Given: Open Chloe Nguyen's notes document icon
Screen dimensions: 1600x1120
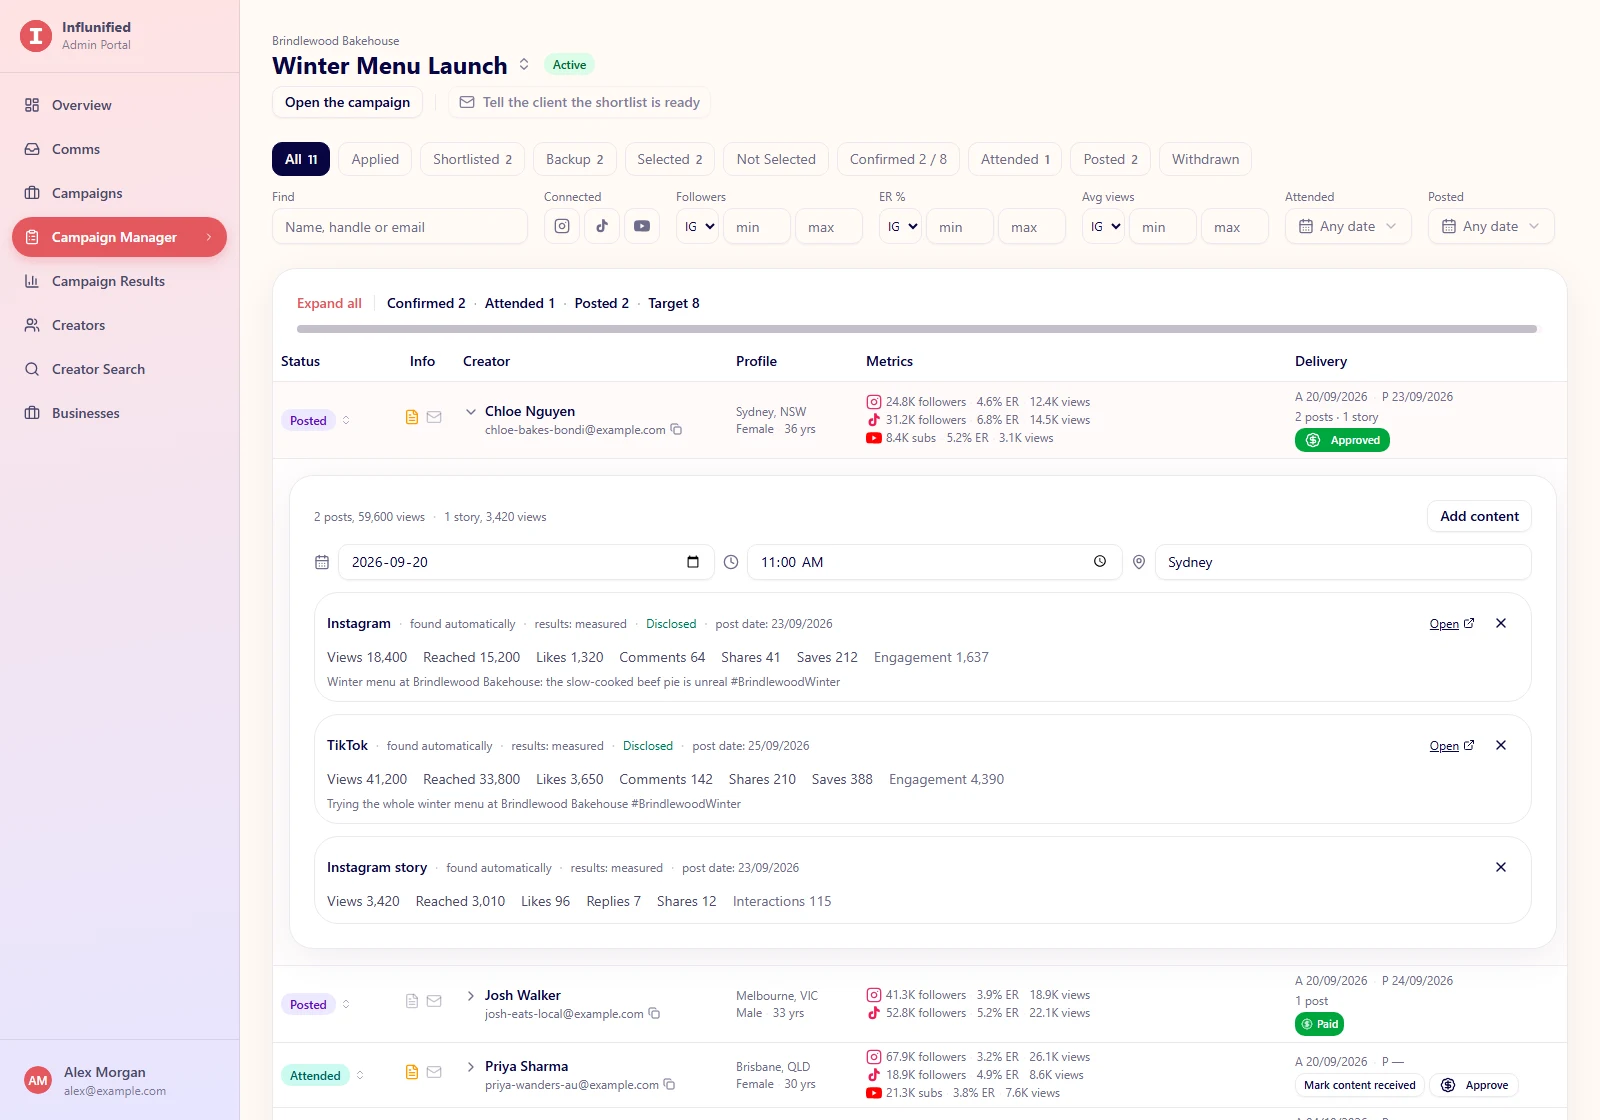Looking at the screenshot, I should (412, 417).
